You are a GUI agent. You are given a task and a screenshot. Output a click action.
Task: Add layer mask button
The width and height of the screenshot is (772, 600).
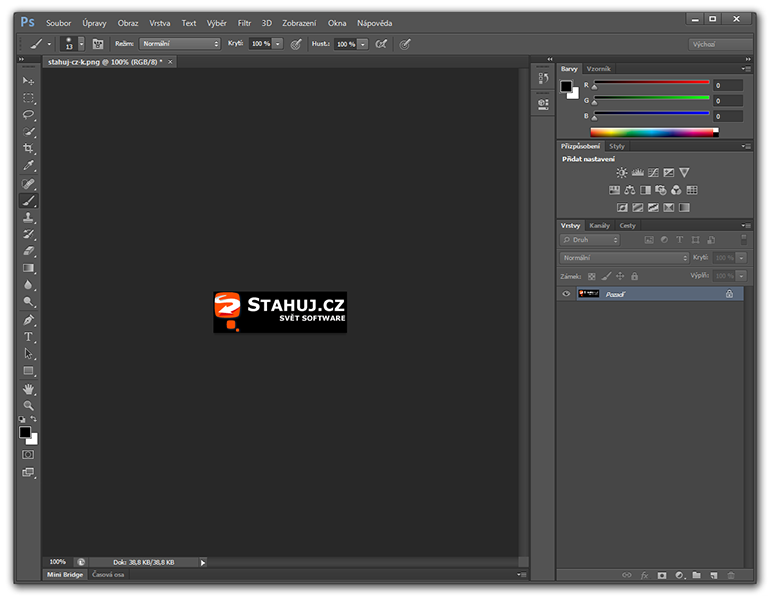(x=662, y=575)
